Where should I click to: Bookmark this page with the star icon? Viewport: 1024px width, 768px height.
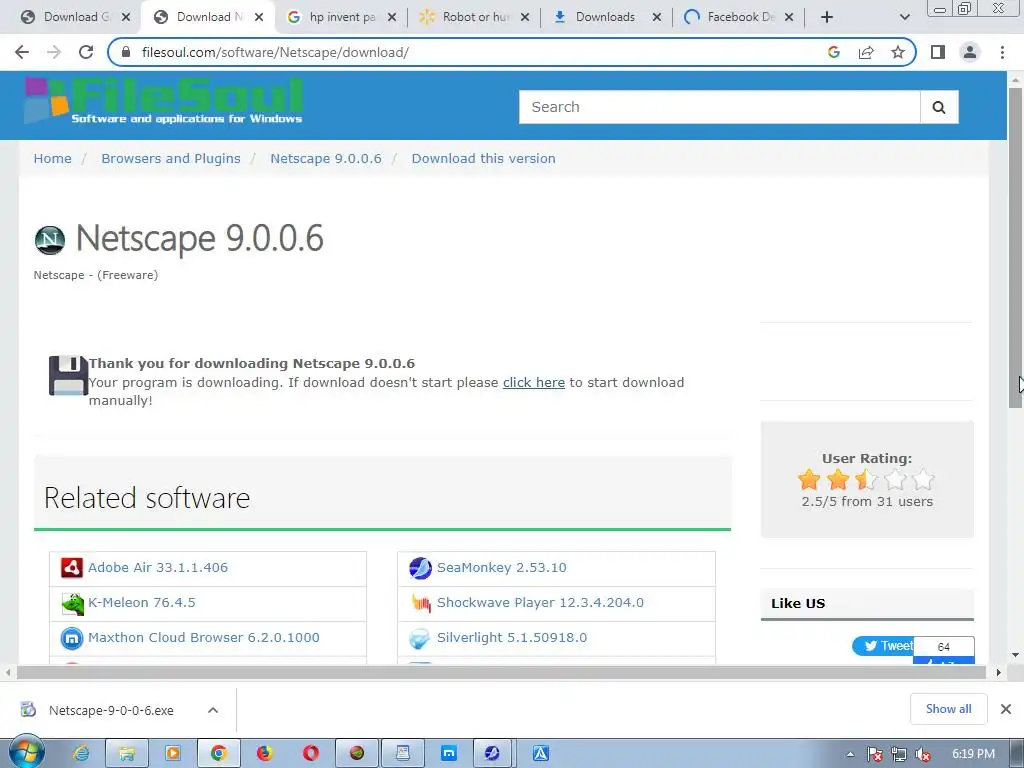pyautogui.click(x=898, y=52)
